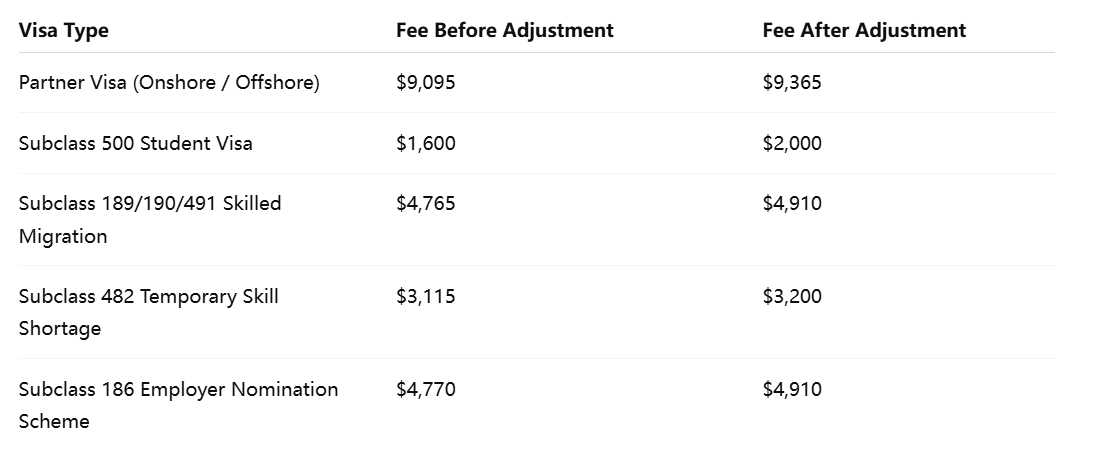Screen dimensions: 1094x464
Task: Click the $1,600 fee value
Action: 426,143
